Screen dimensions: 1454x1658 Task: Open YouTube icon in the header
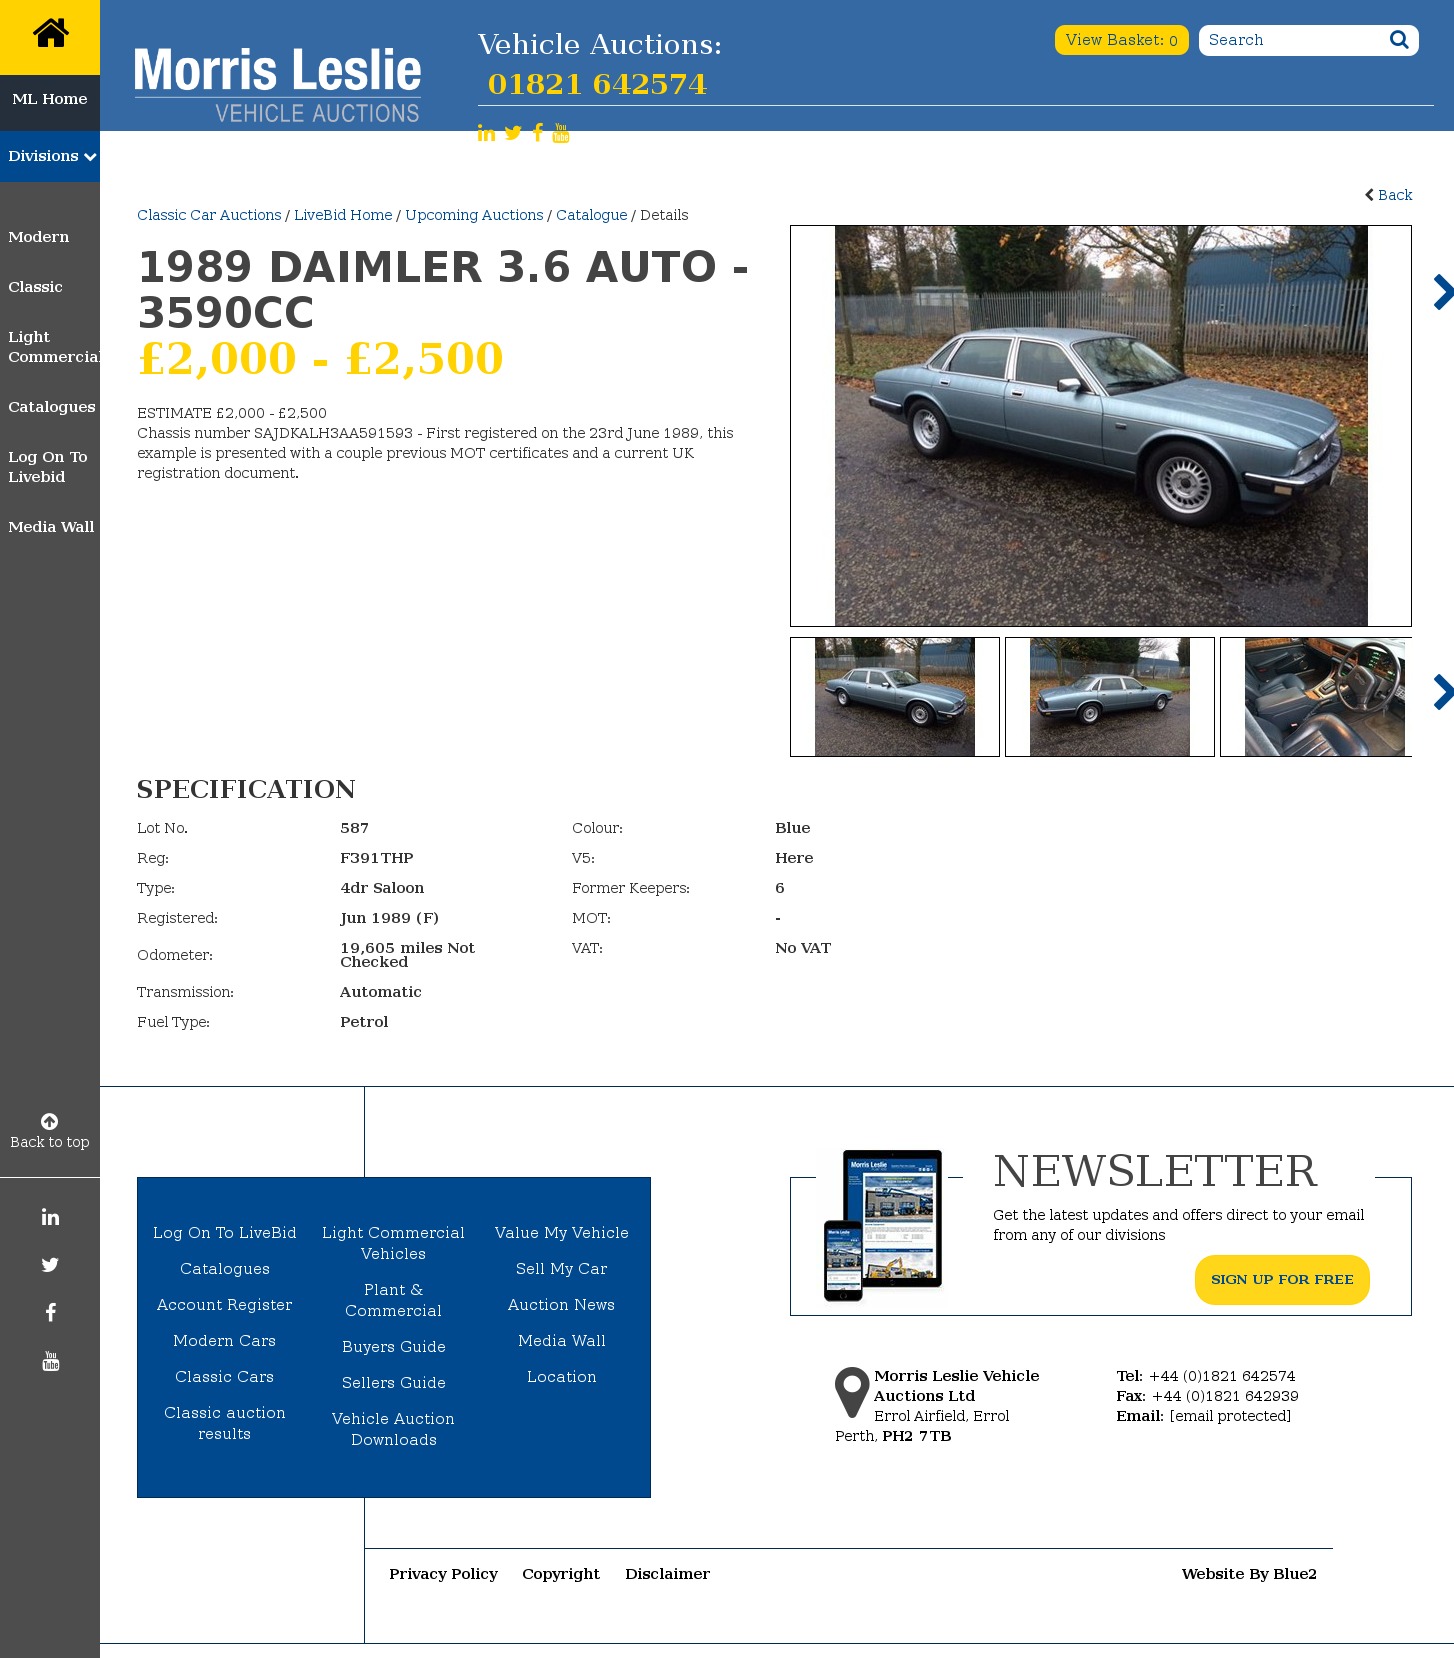(561, 133)
